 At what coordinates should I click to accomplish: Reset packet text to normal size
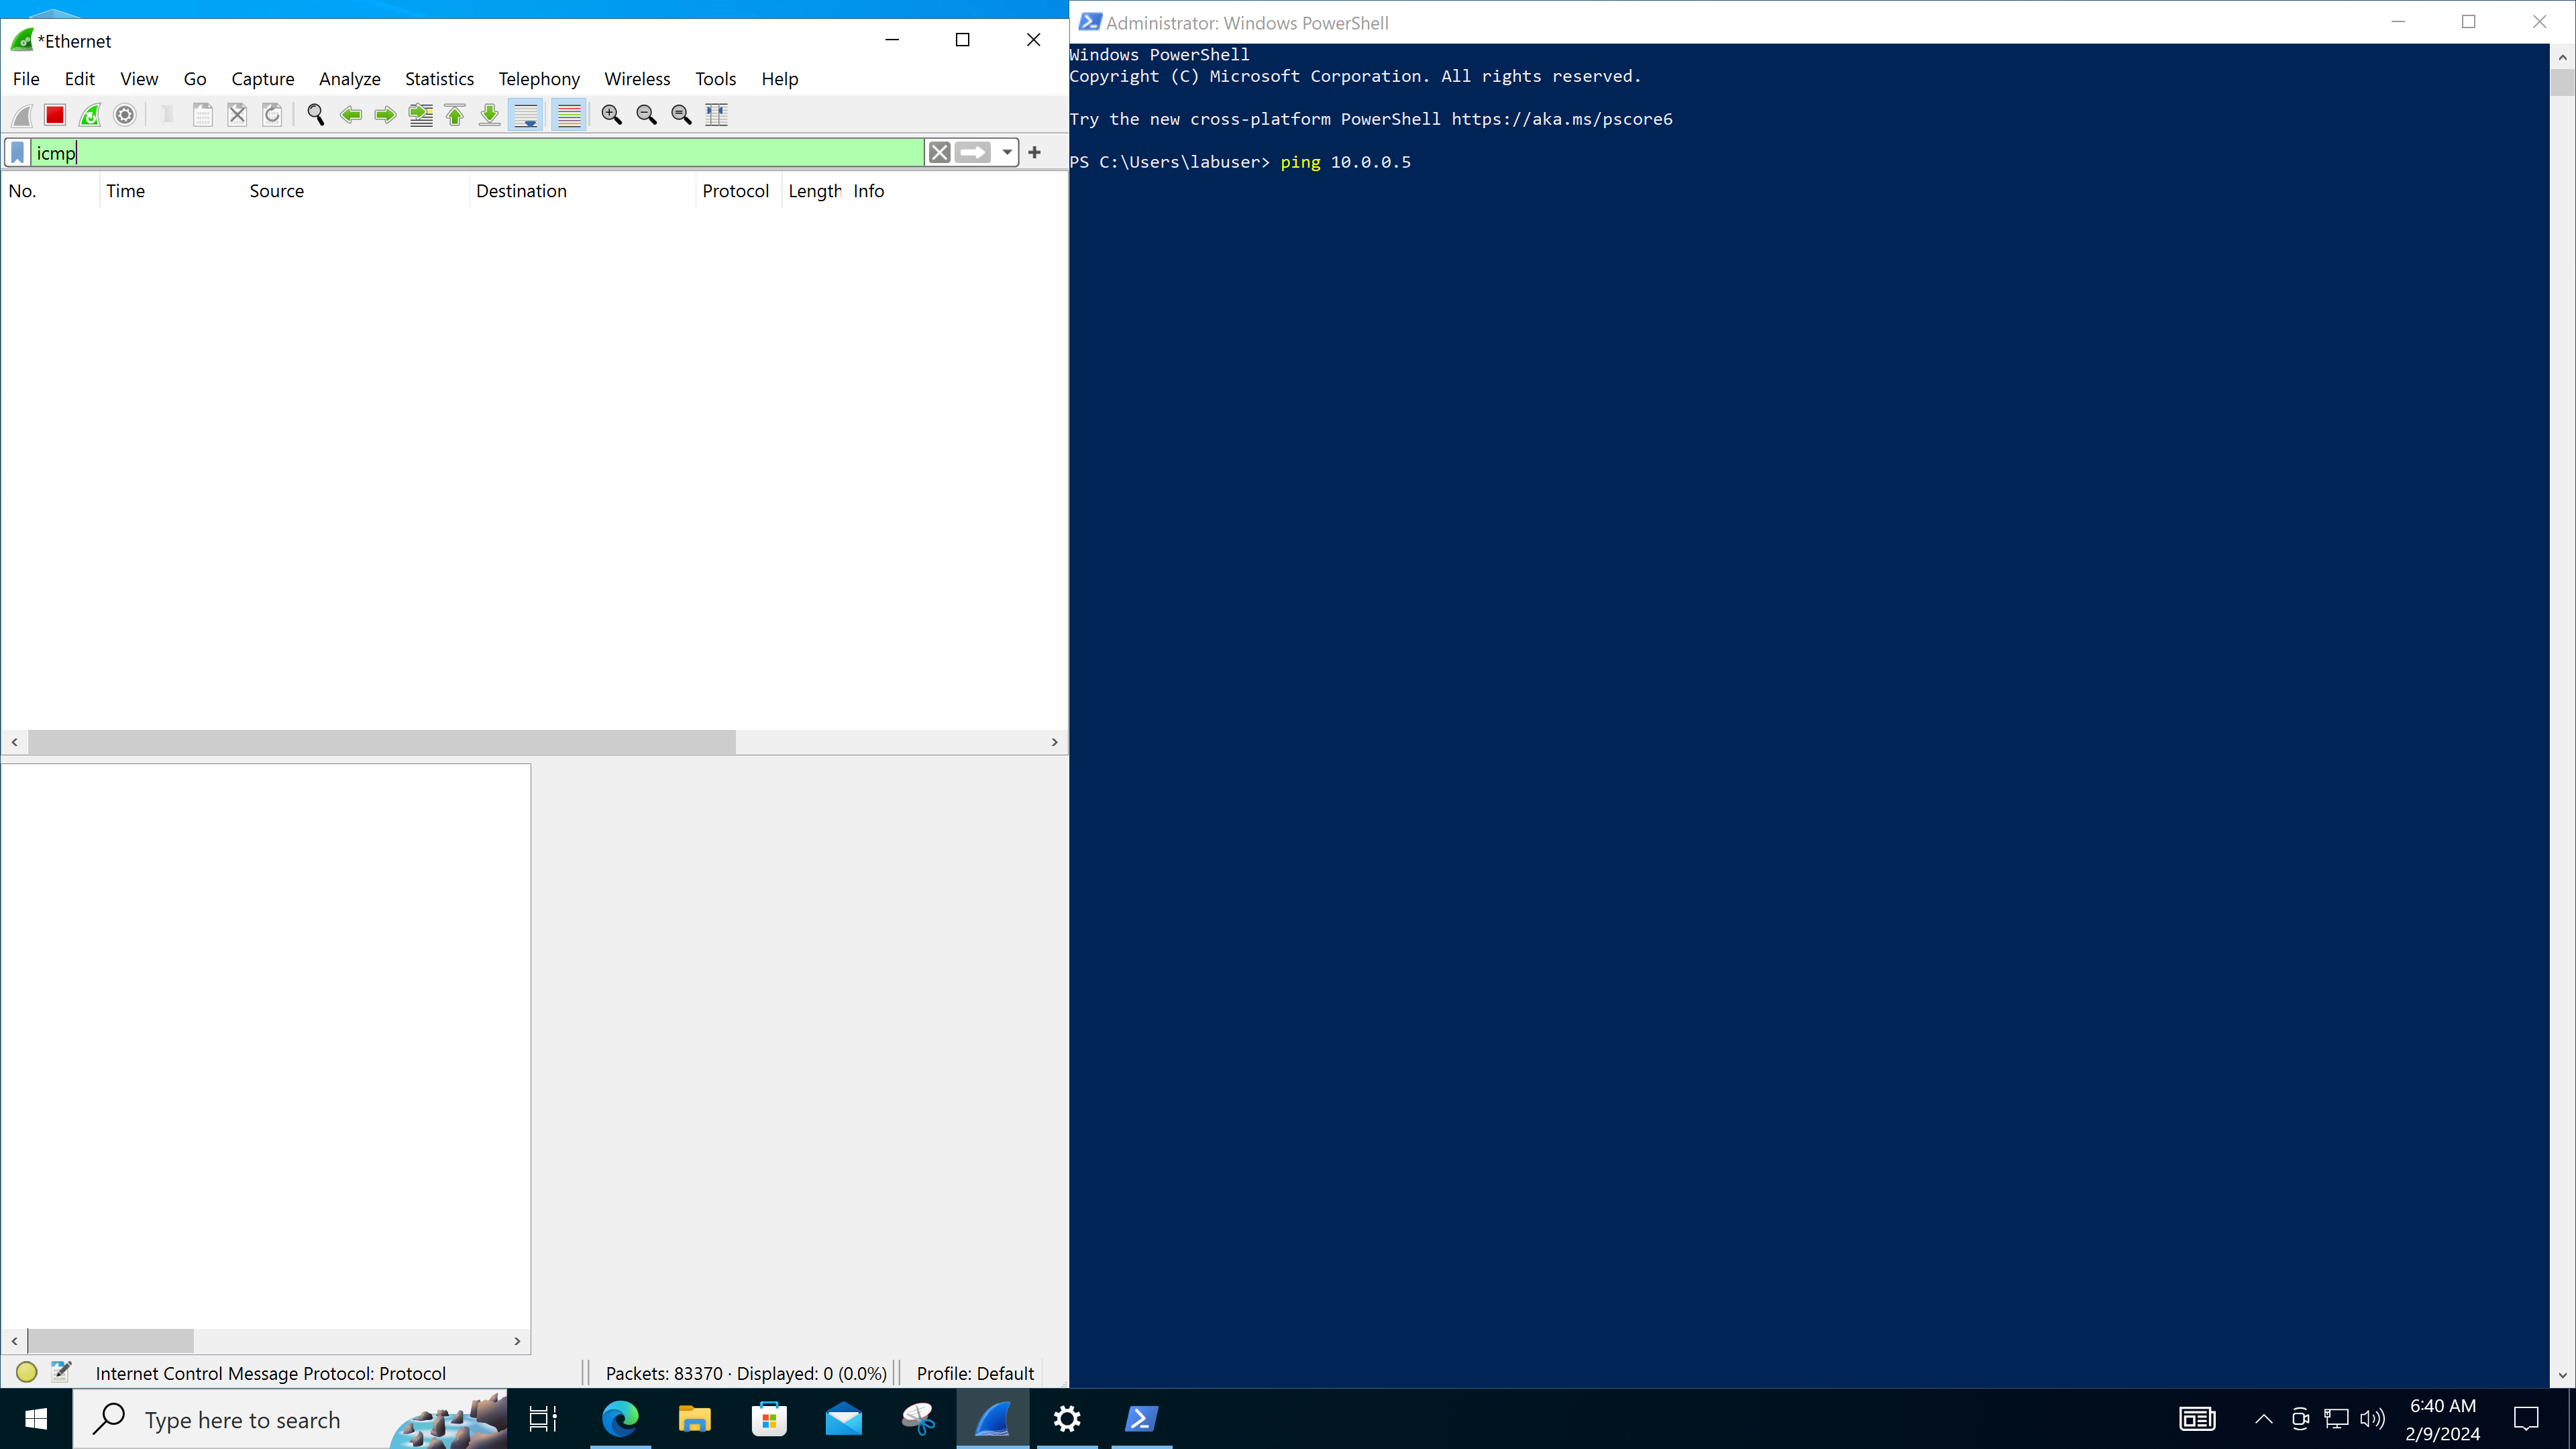682,115
